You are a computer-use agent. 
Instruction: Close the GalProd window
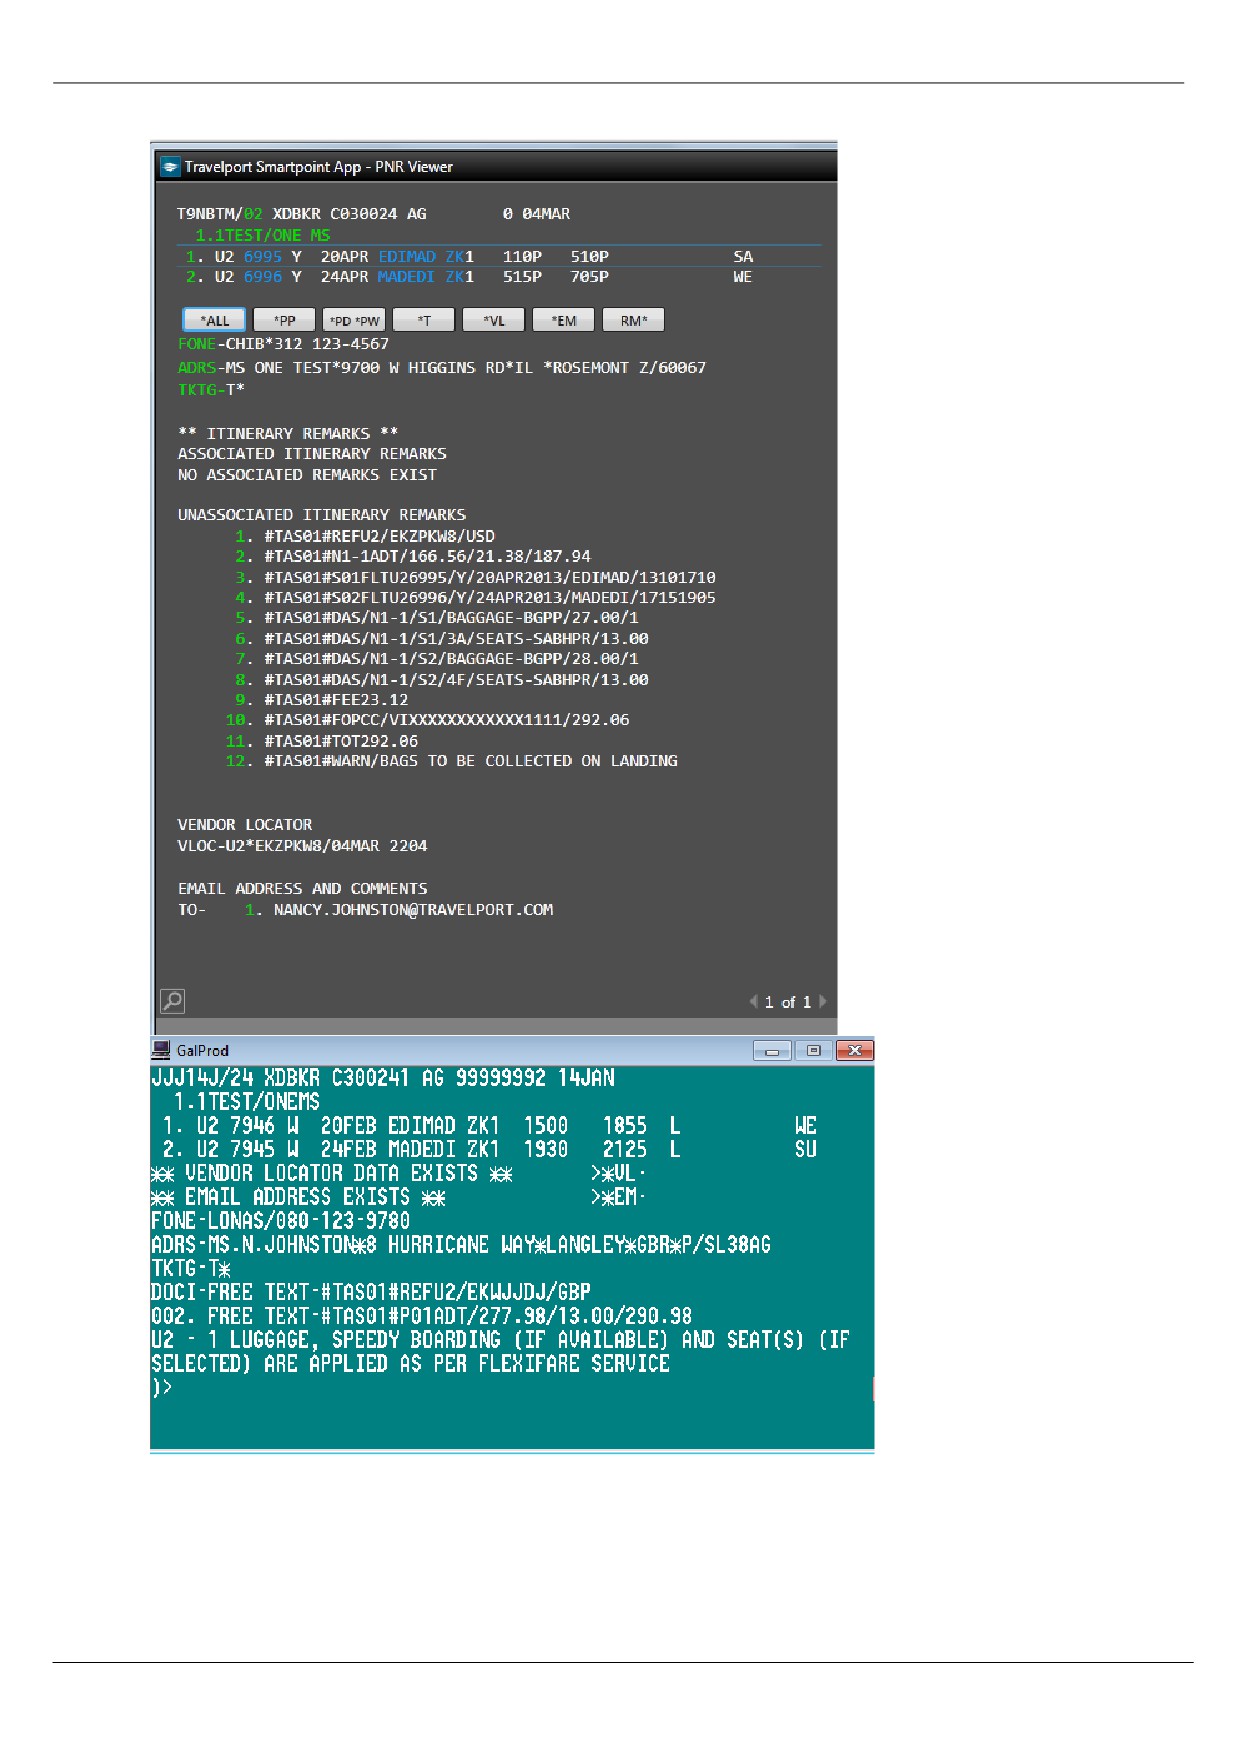[854, 1050]
